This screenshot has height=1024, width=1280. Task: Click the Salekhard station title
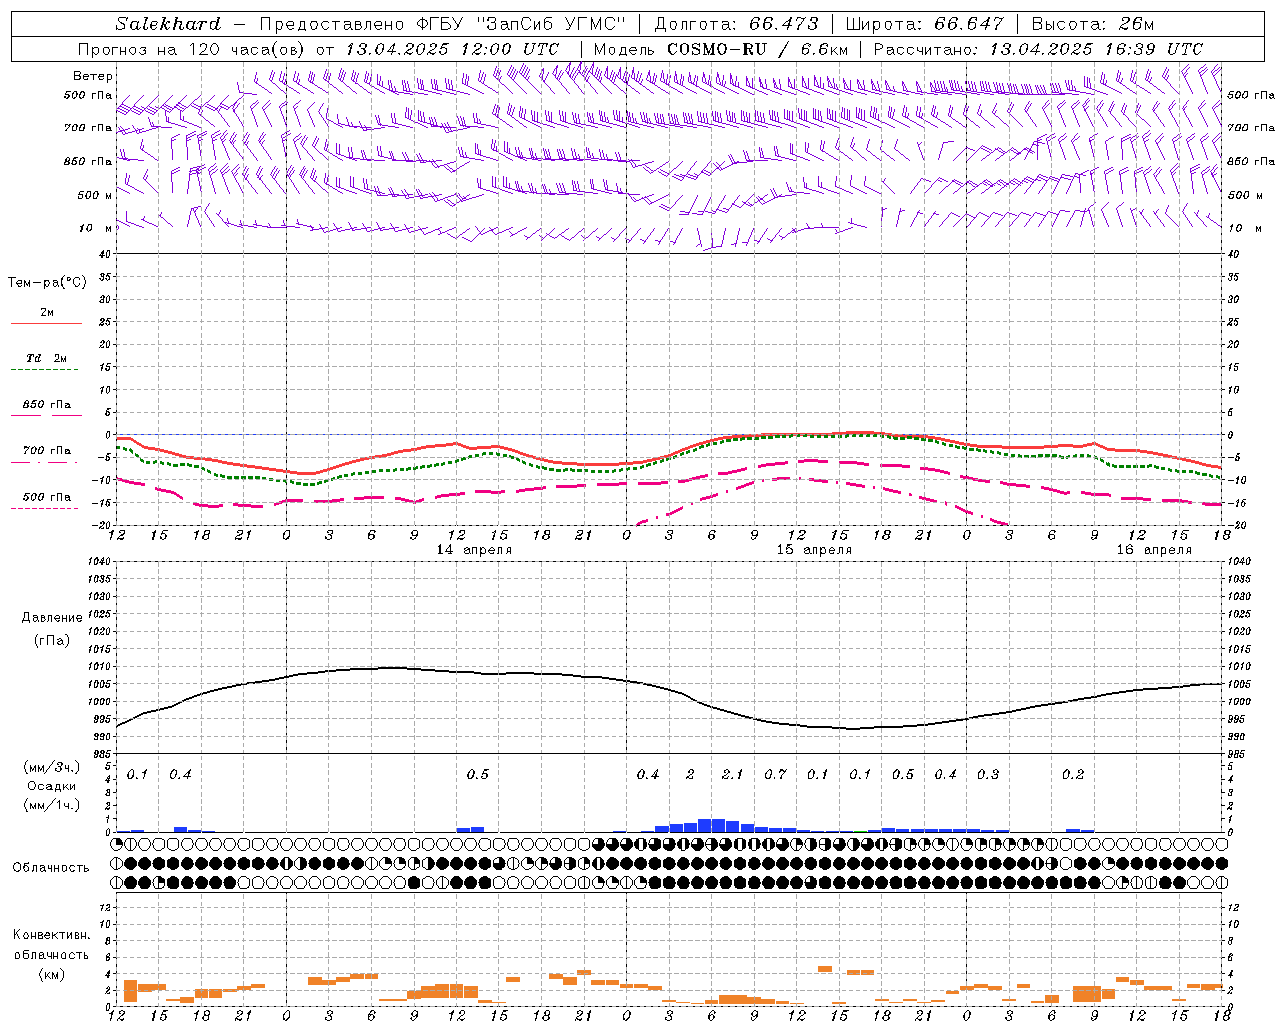pyautogui.click(x=168, y=24)
